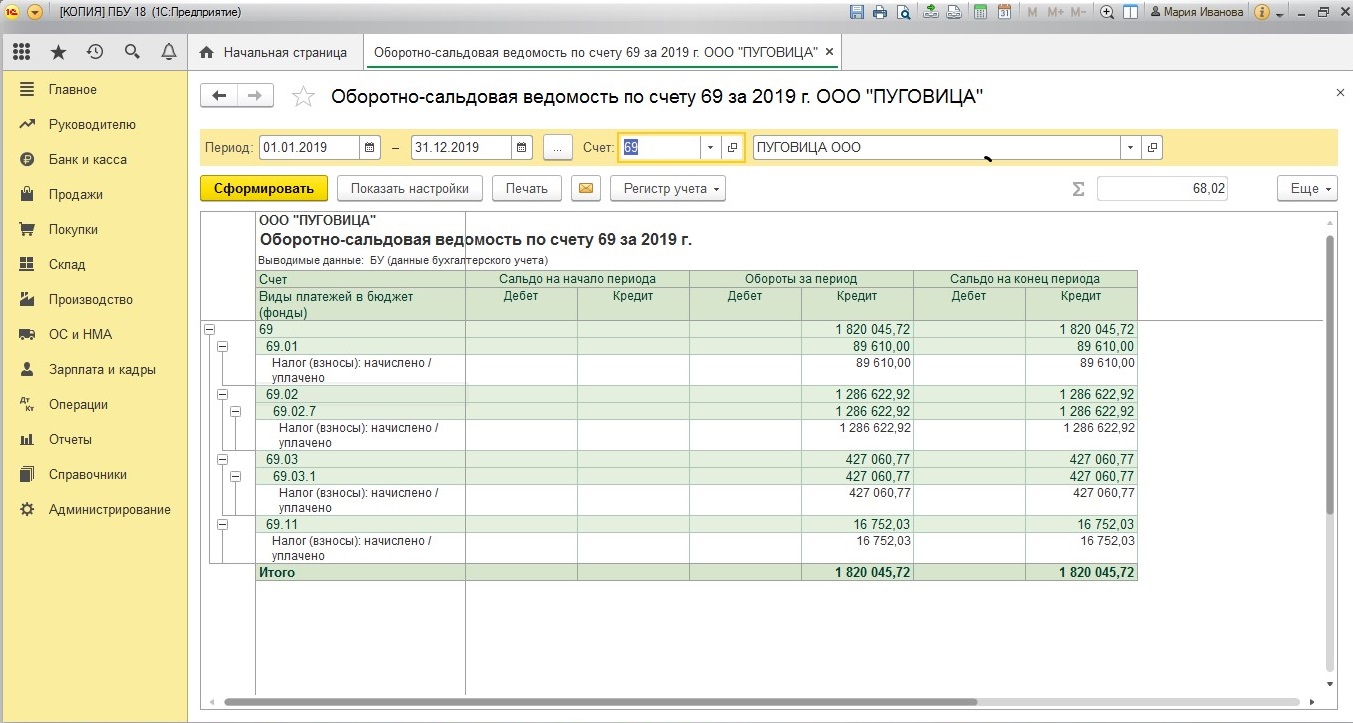Click the sum field showing 68,02
This screenshot has height=723, width=1353.
click(x=1162, y=188)
